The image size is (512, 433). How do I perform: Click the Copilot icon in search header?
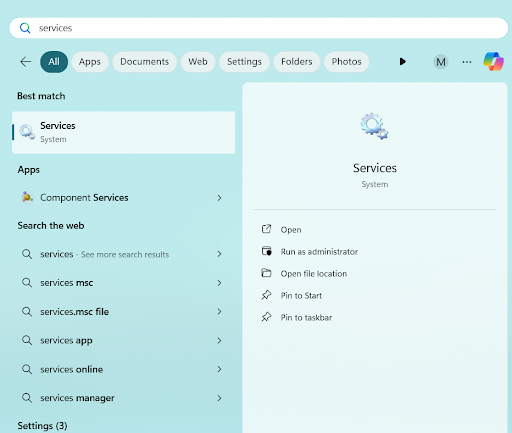coord(494,61)
